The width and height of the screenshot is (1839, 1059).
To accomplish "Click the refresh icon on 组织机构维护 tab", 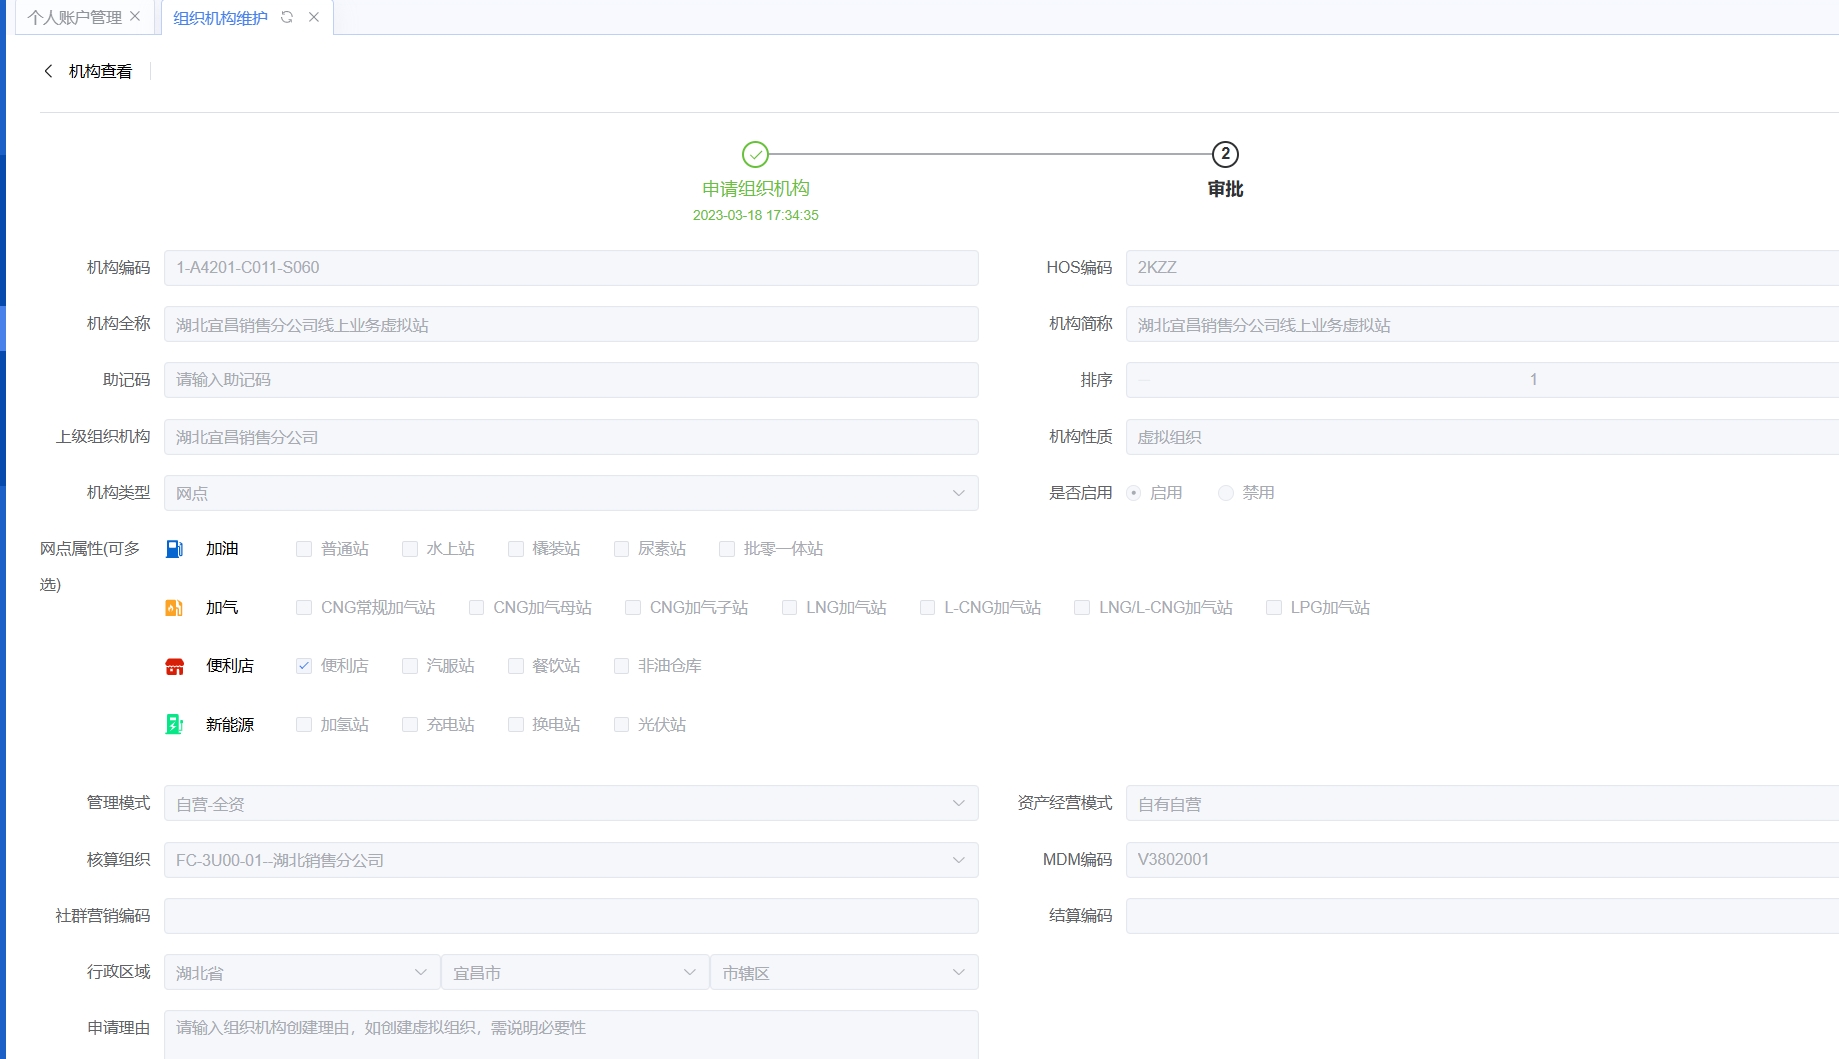I will (x=287, y=17).
